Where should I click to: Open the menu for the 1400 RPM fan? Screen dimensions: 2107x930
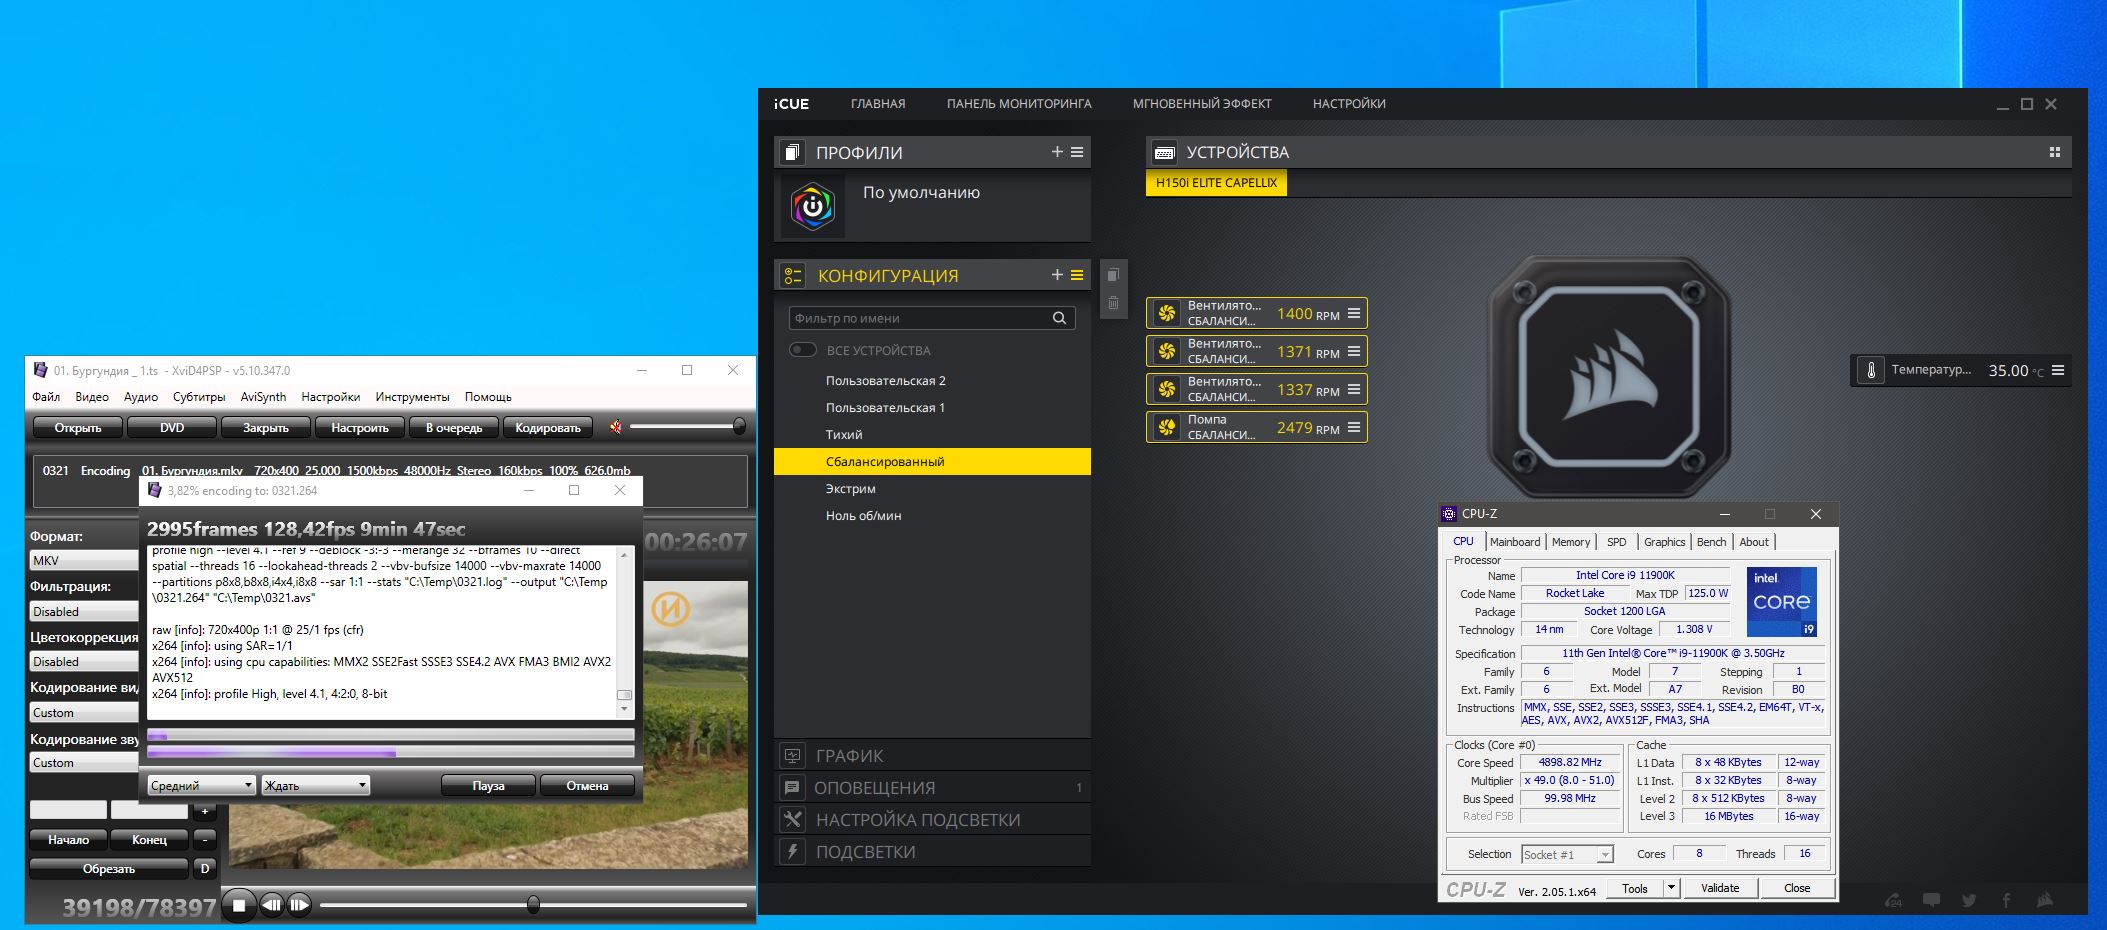pos(1354,313)
